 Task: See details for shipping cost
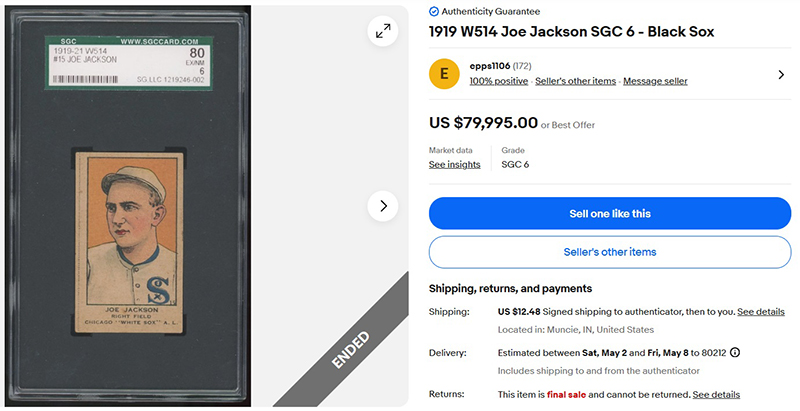pyautogui.click(x=760, y=312)
